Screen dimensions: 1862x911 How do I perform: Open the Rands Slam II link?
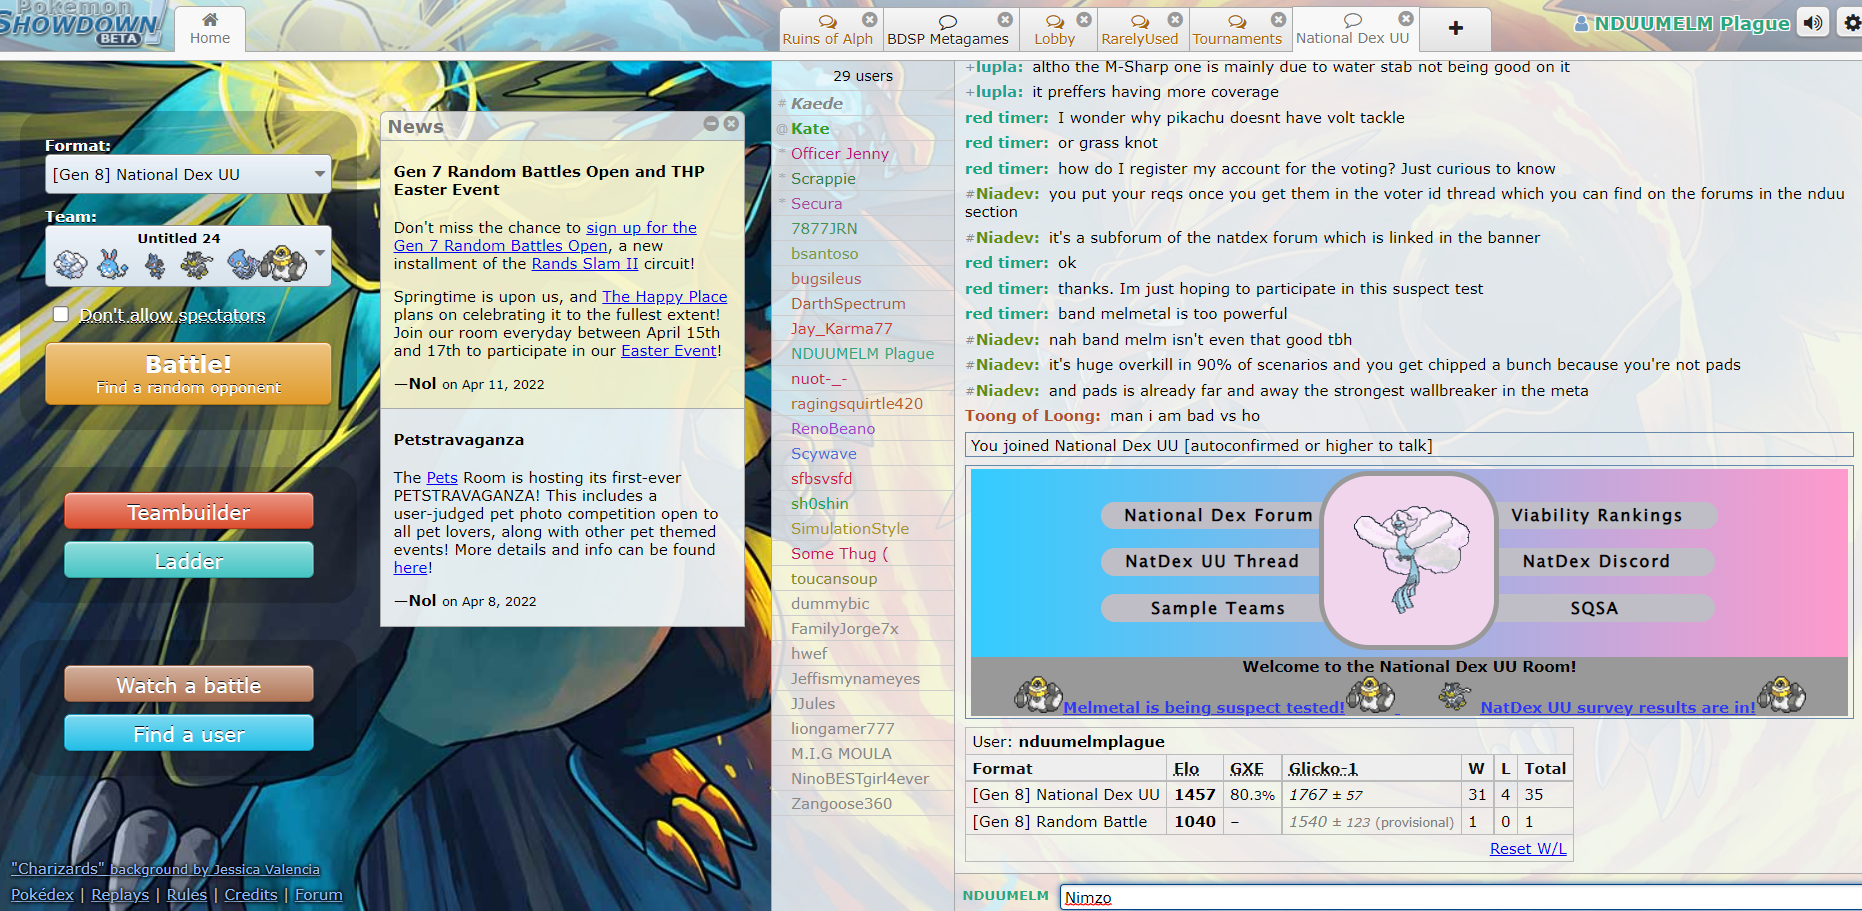click(585, 263)
